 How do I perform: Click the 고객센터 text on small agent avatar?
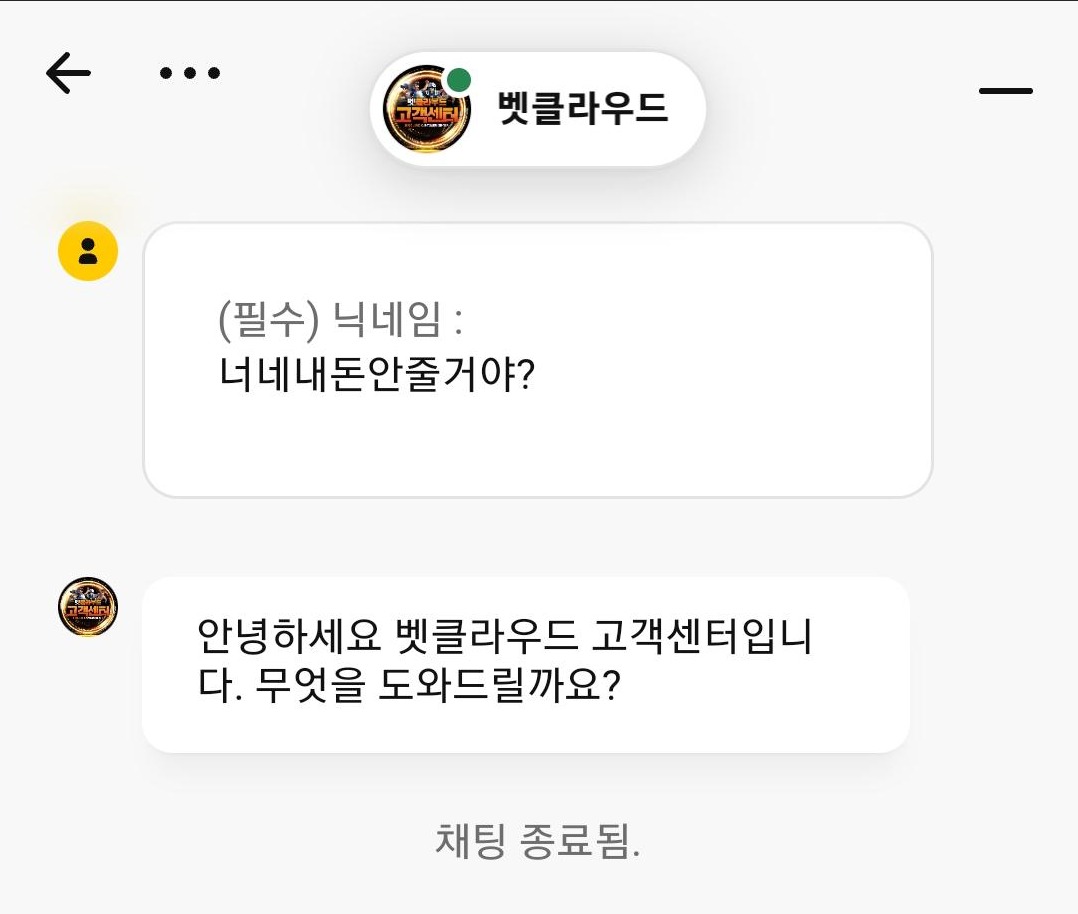coord(88,611)
